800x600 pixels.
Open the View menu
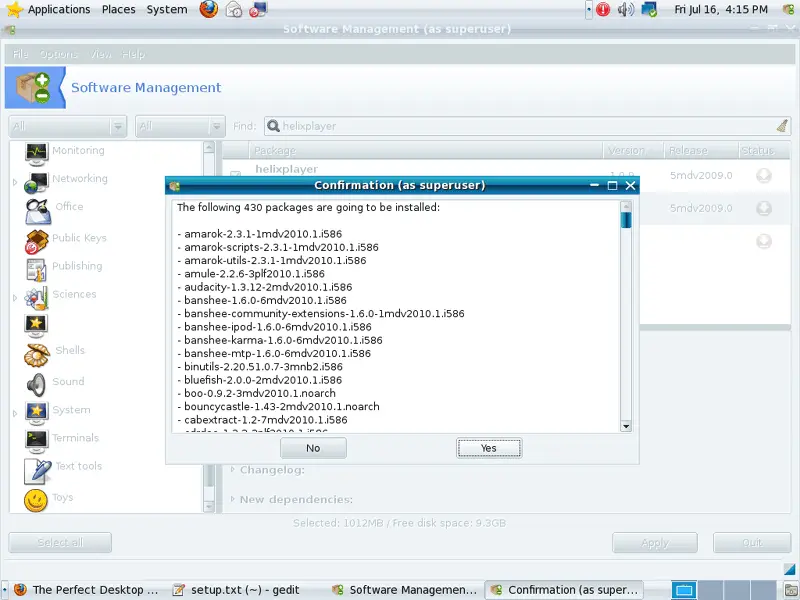point(101,54)
